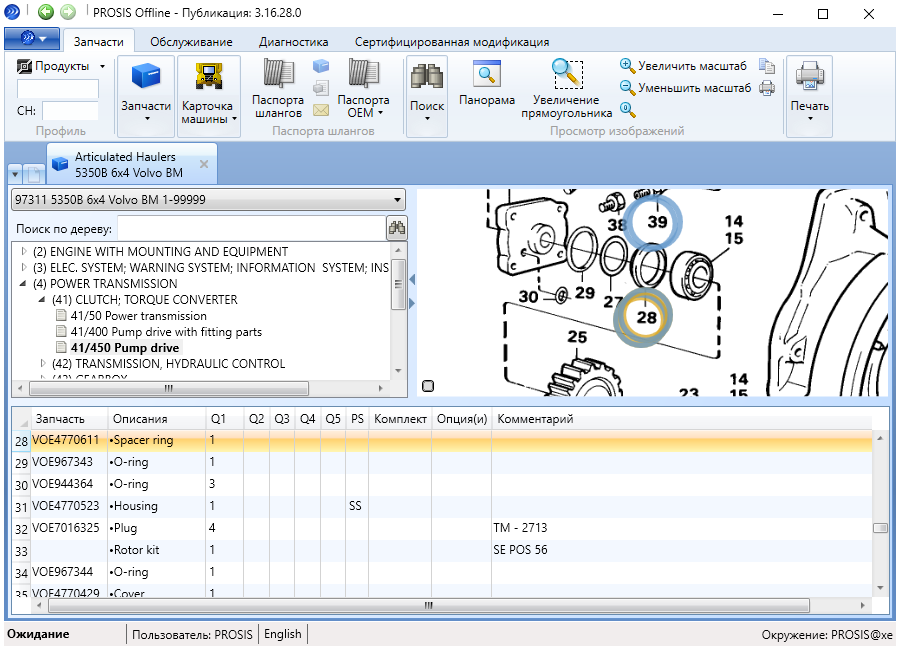Click Увеличить масштаб zoom in
900x647 pixels.
point(683,66)
